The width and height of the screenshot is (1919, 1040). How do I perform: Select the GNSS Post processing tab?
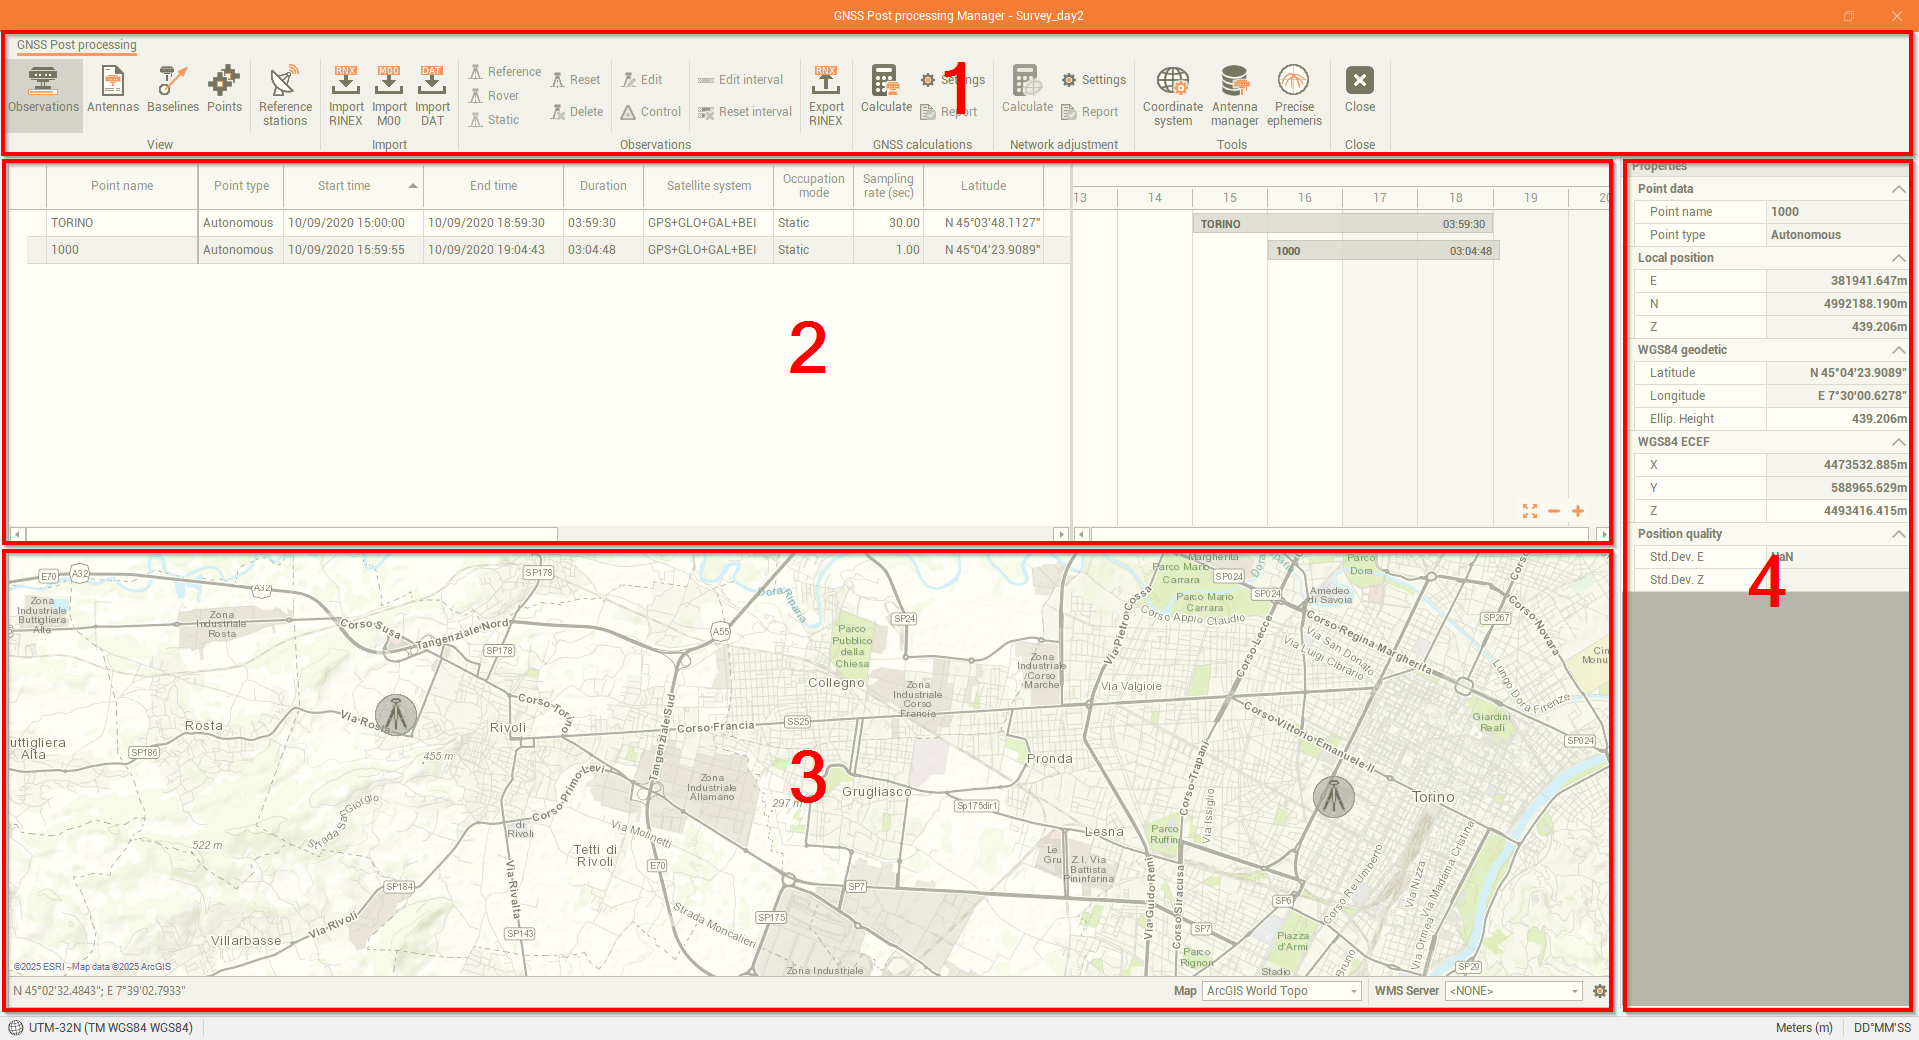click(77, 45)
